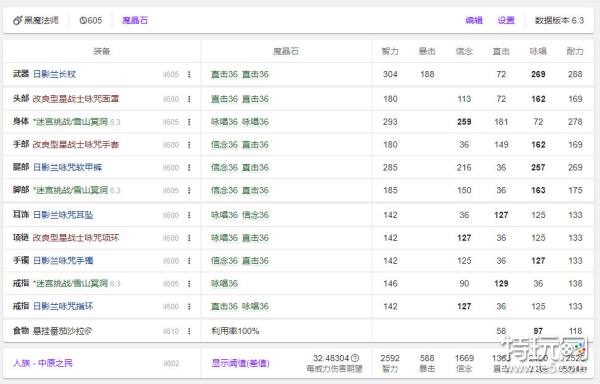This screenshot has width=600, height=384.
Task: Open the three-dot menu for 头部 row
Action: [x=189, y=99]
